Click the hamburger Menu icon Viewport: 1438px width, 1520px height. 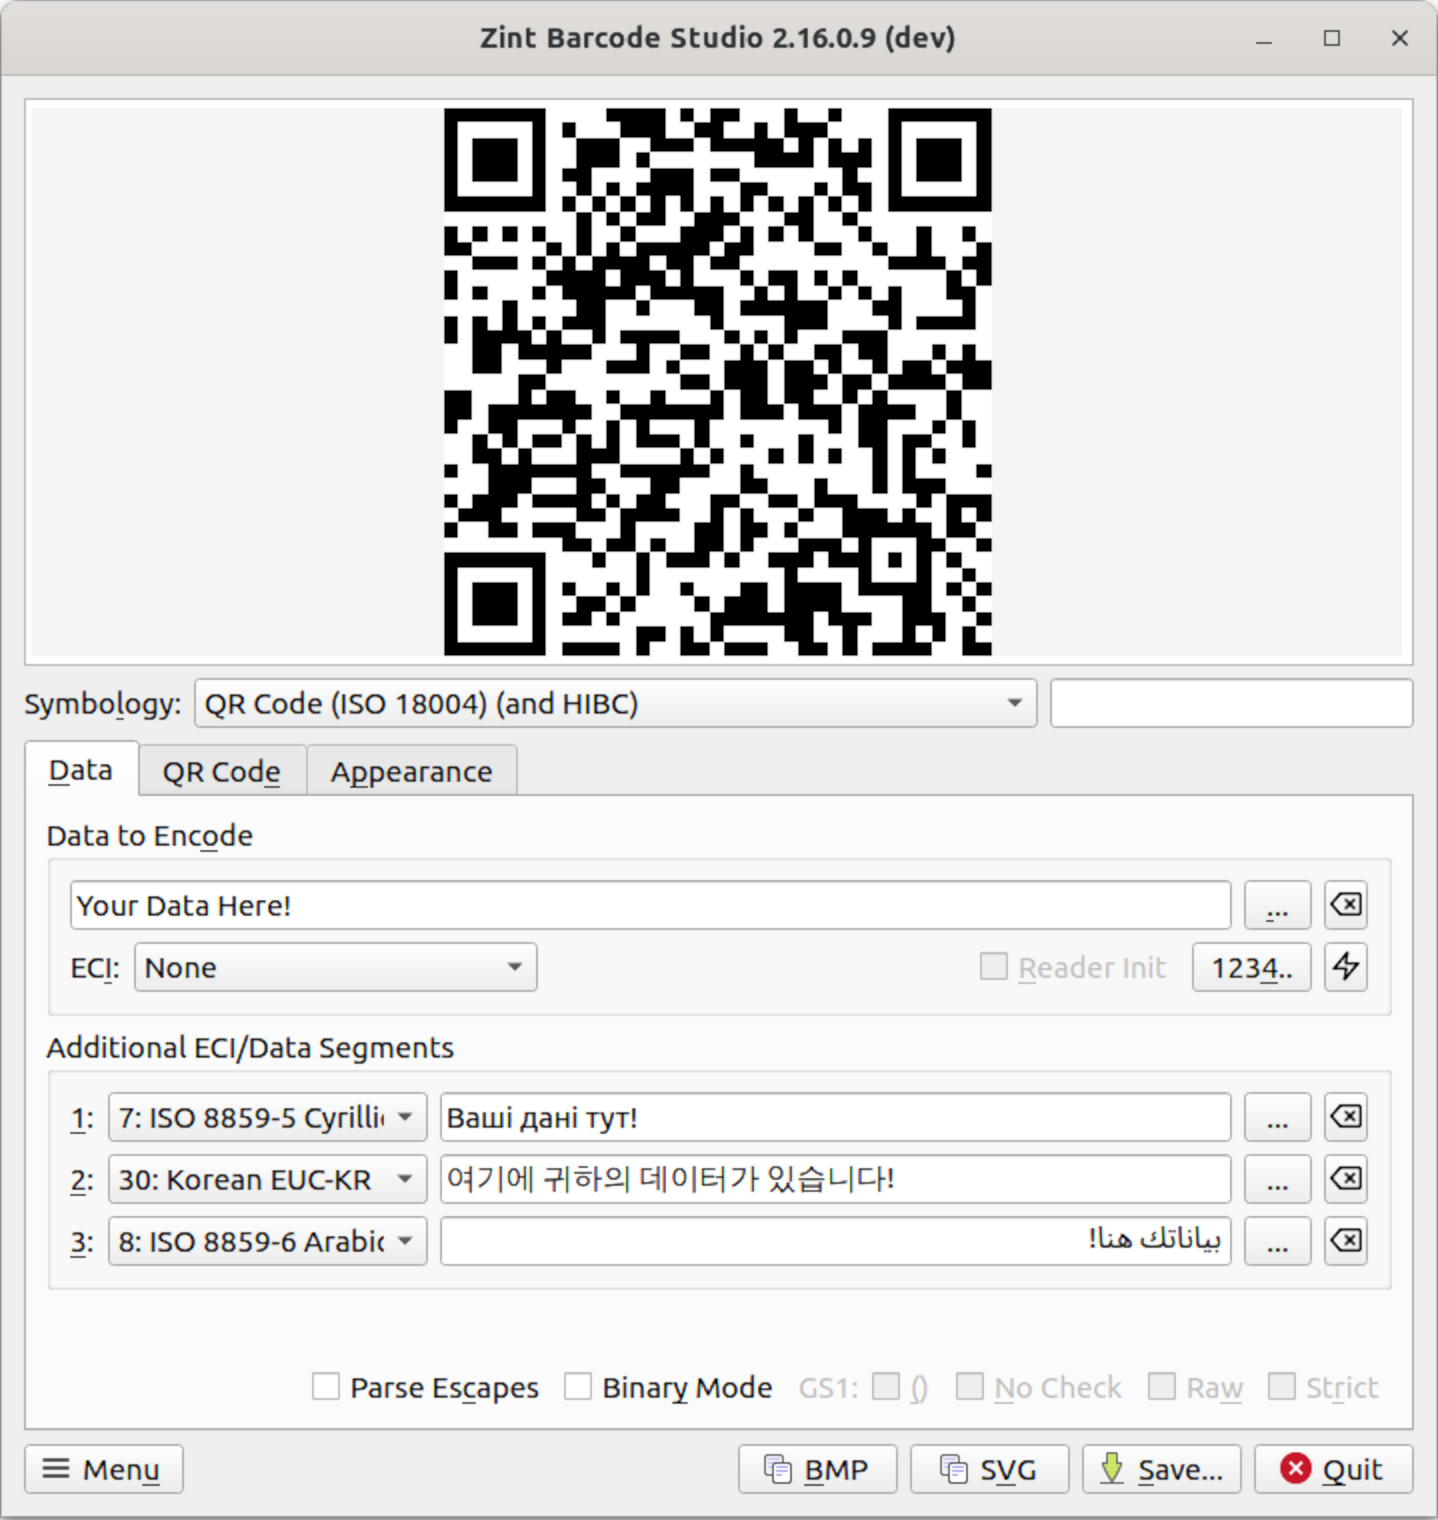[x=104, y=1469]
